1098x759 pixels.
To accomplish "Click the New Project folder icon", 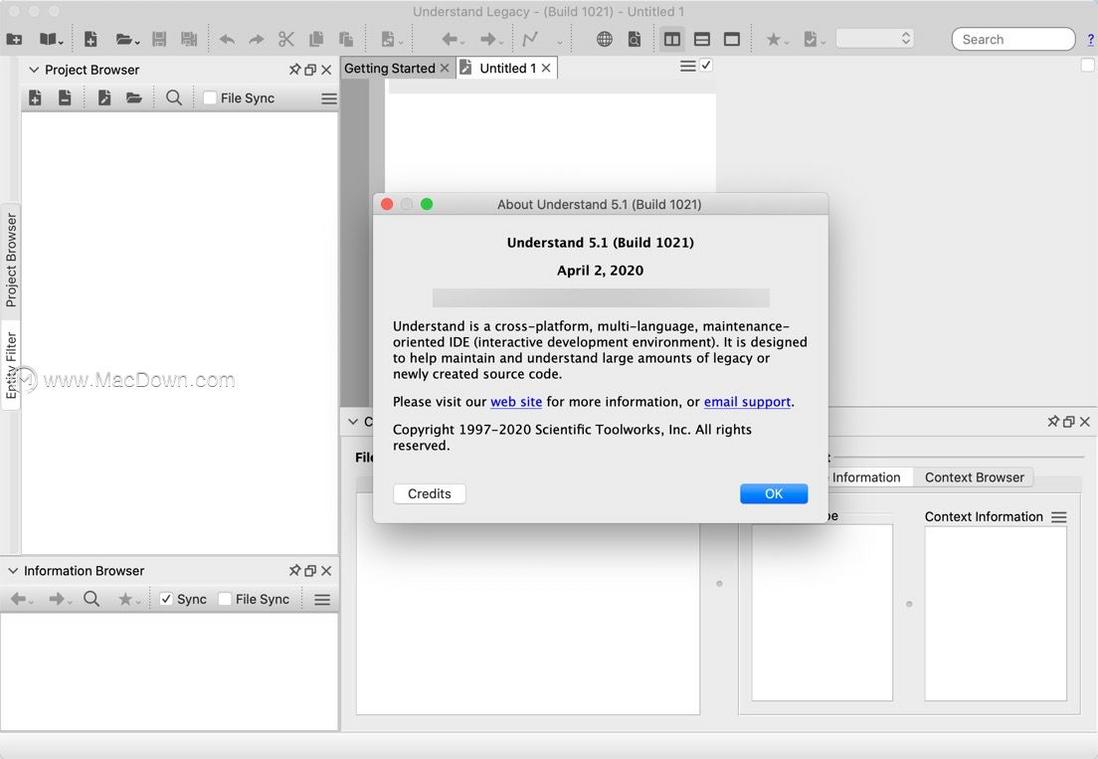I will (14, 39).
